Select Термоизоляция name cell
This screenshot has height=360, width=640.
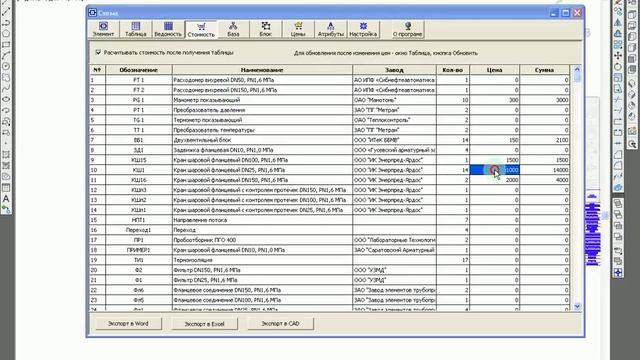coord(262,260)
